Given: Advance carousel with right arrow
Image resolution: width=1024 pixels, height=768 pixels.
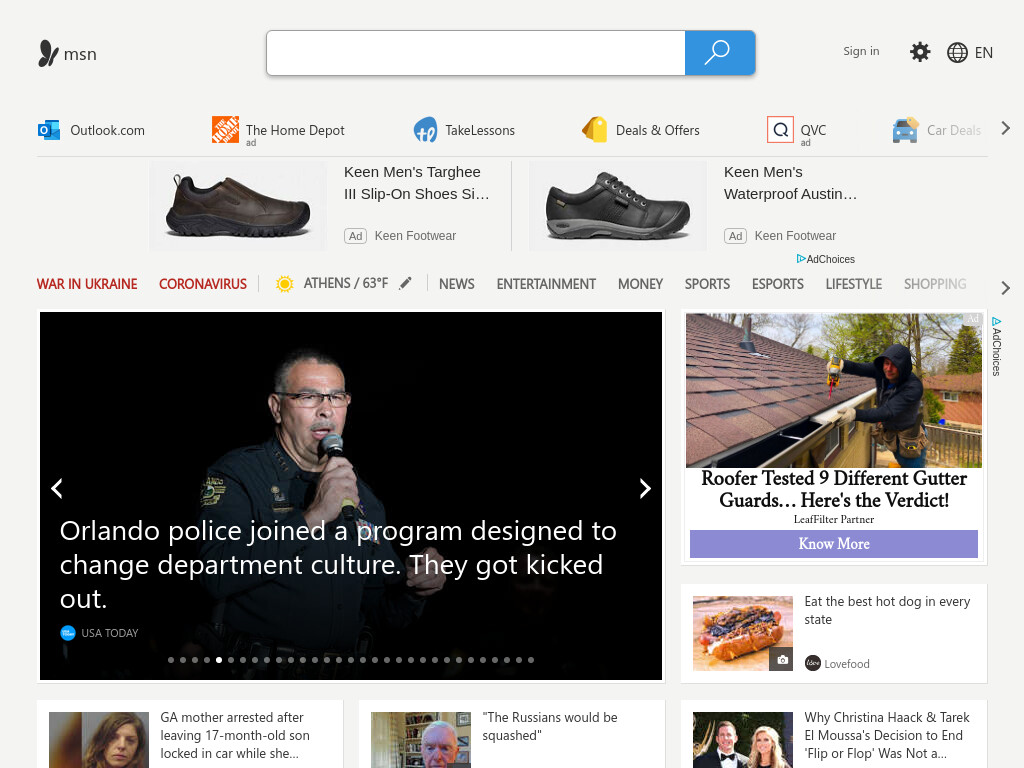Looking at the screenshot, I should coord(645,488).
